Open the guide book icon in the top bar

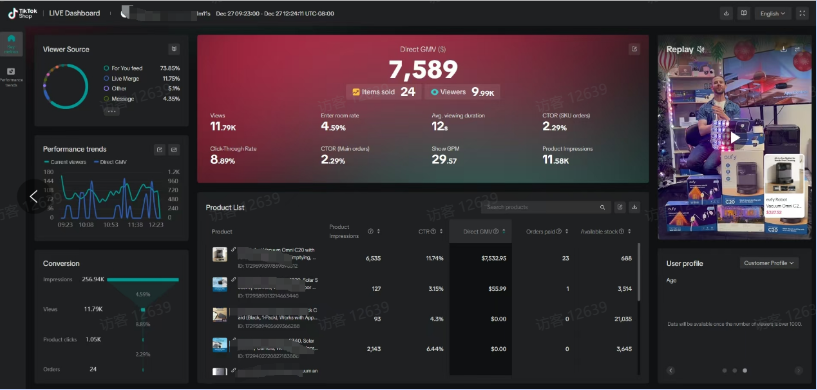tap(744, 14)
